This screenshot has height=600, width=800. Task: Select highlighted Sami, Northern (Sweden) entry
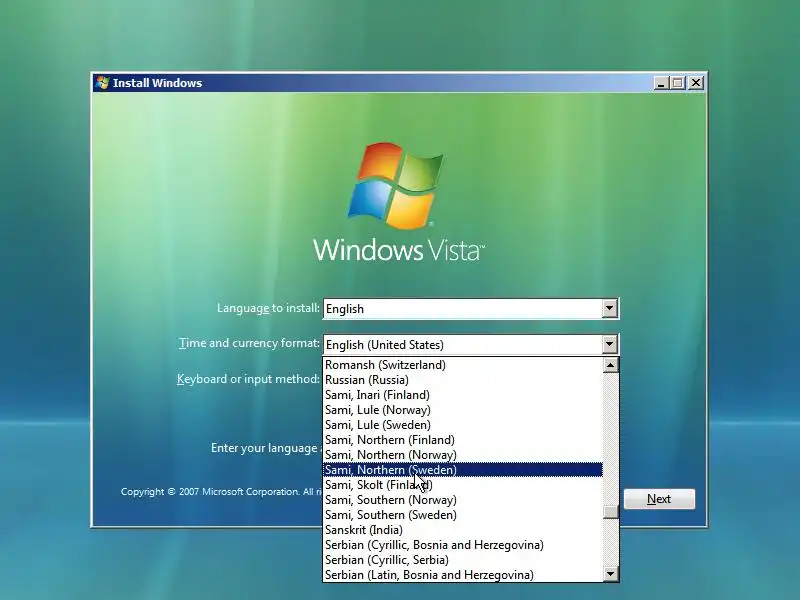[463, 470]
